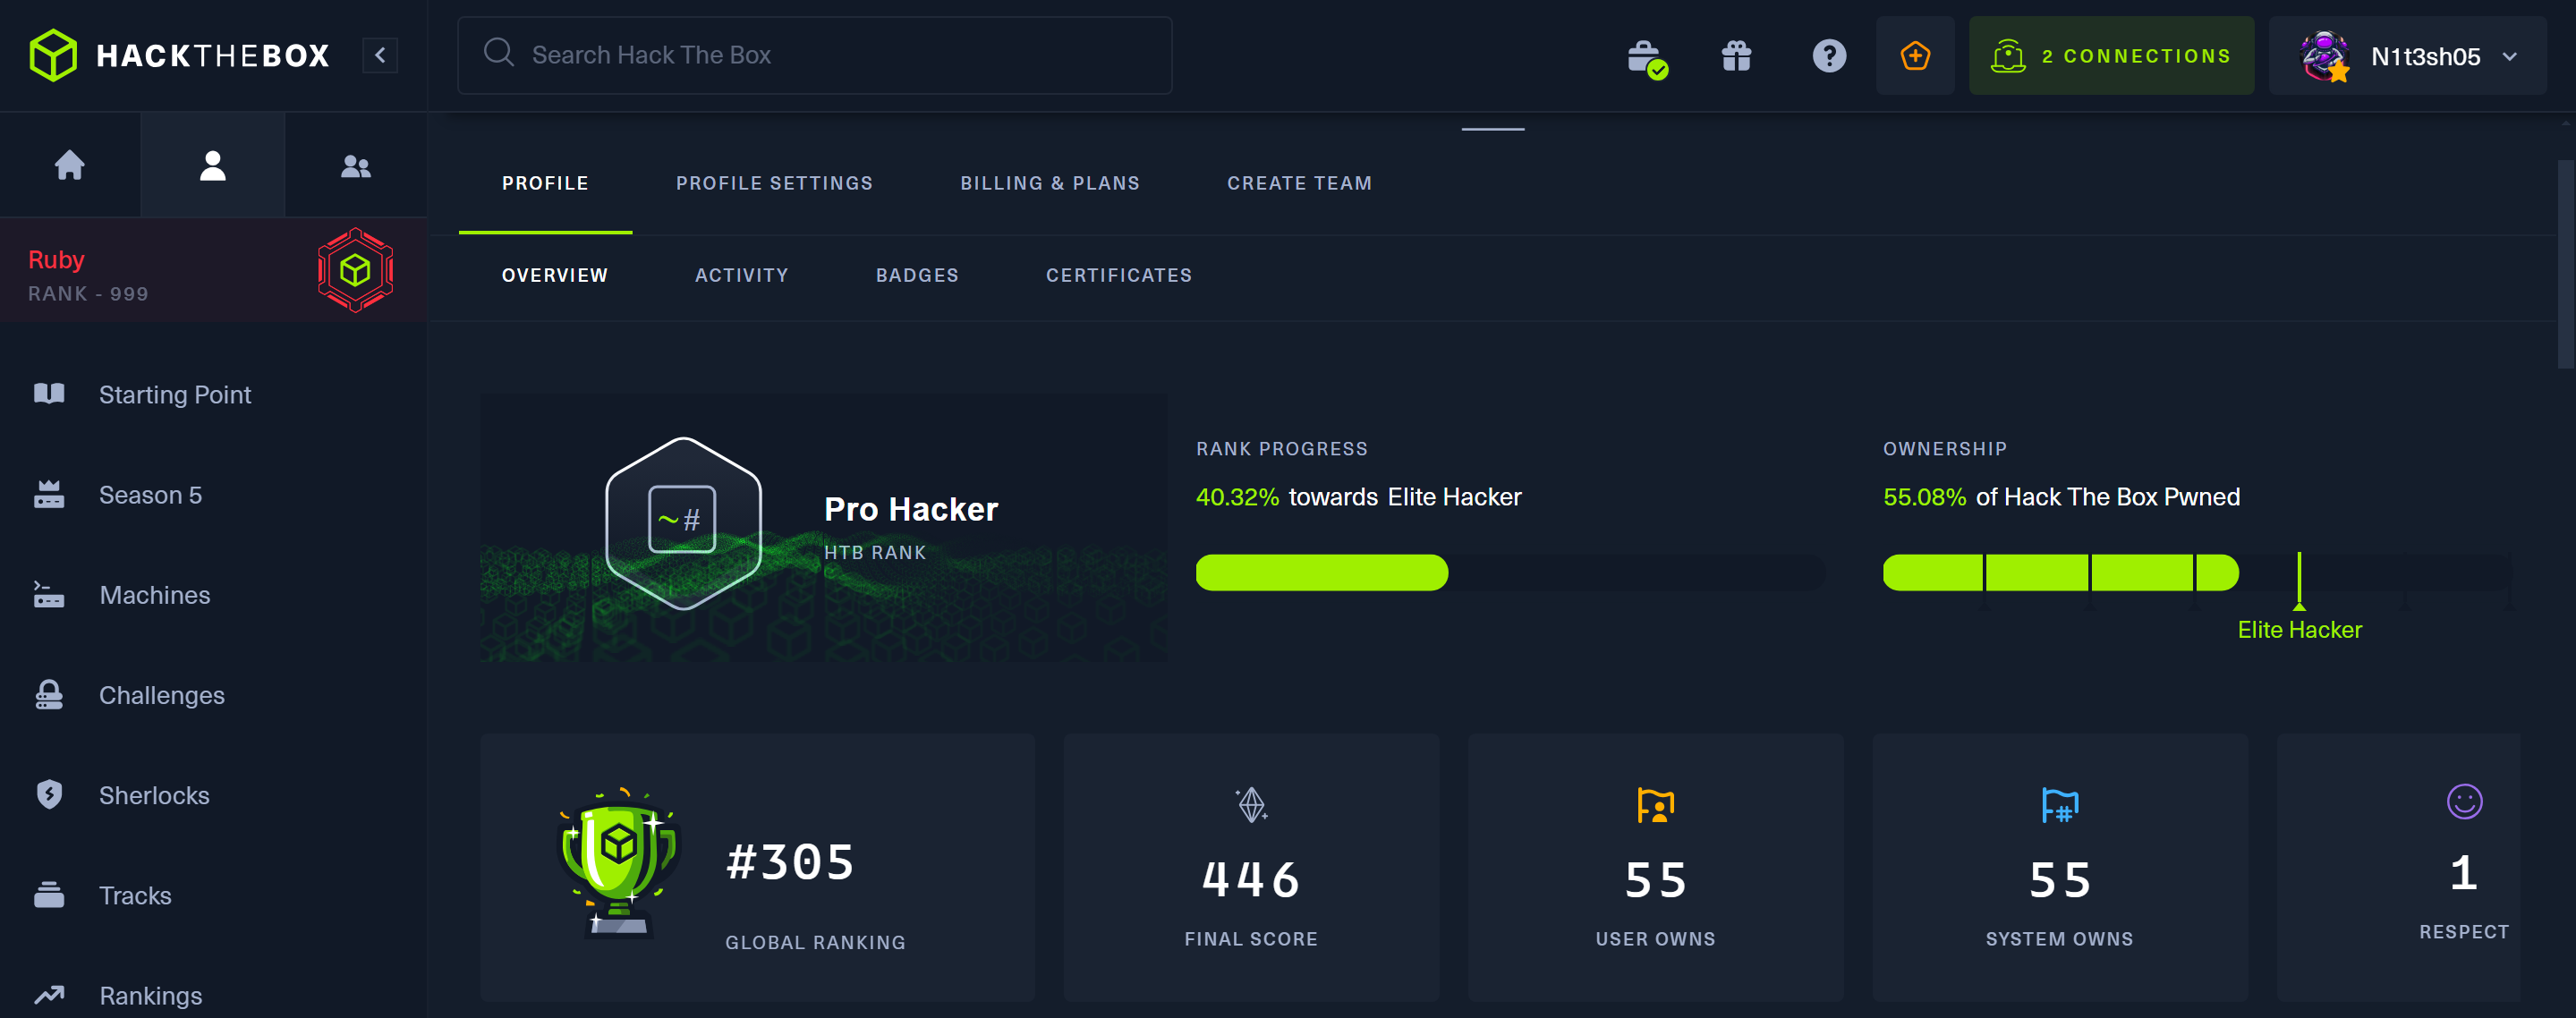Collapse the sidebar with the chevron button
This screenshot has width=2576, height=1018.
[x=380, y=55]
